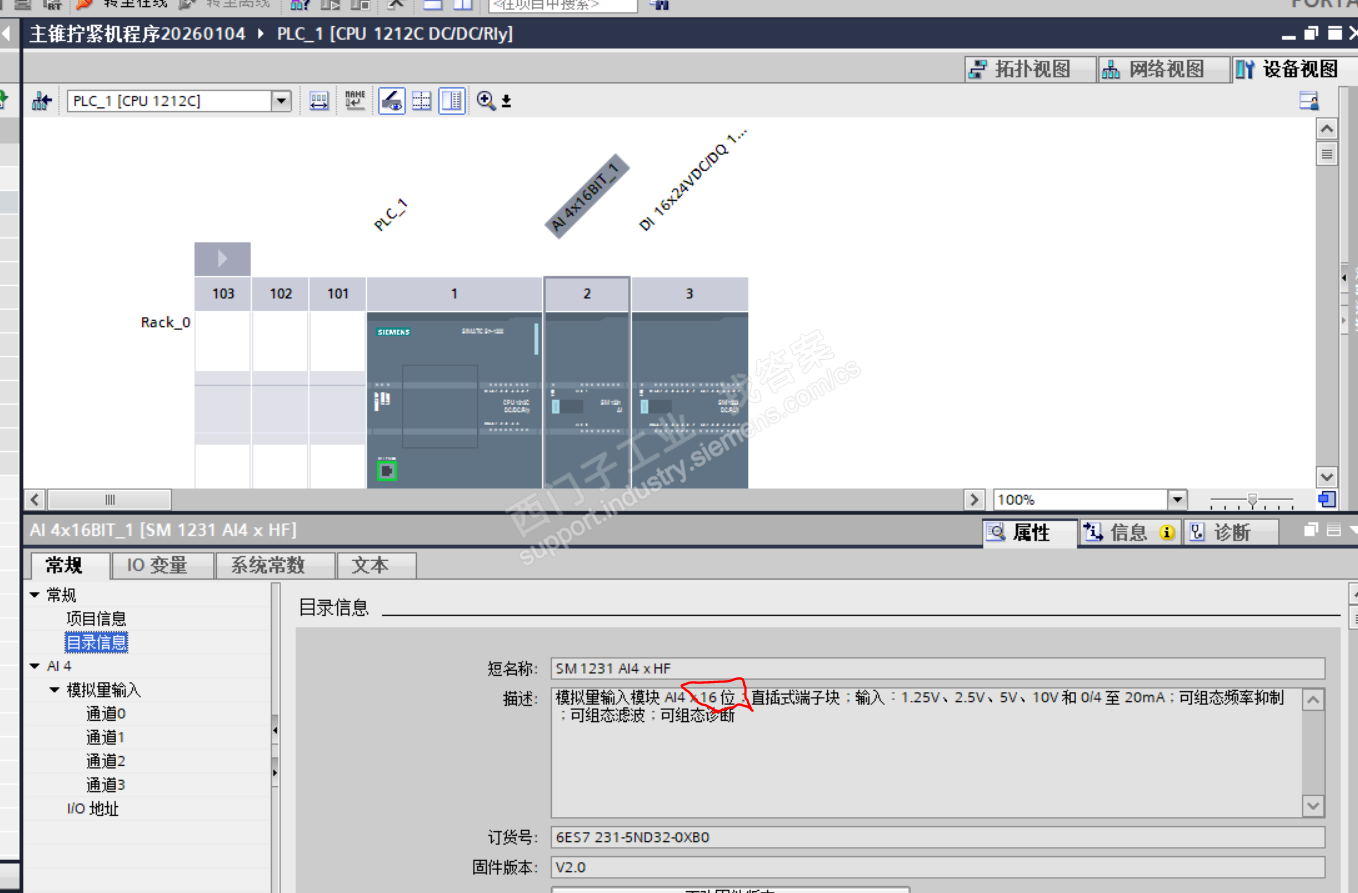This screenshot has height=893, width=1358.
Task: Click the inspector window layout icon right of the float icon
Action: coord(1332,531)
